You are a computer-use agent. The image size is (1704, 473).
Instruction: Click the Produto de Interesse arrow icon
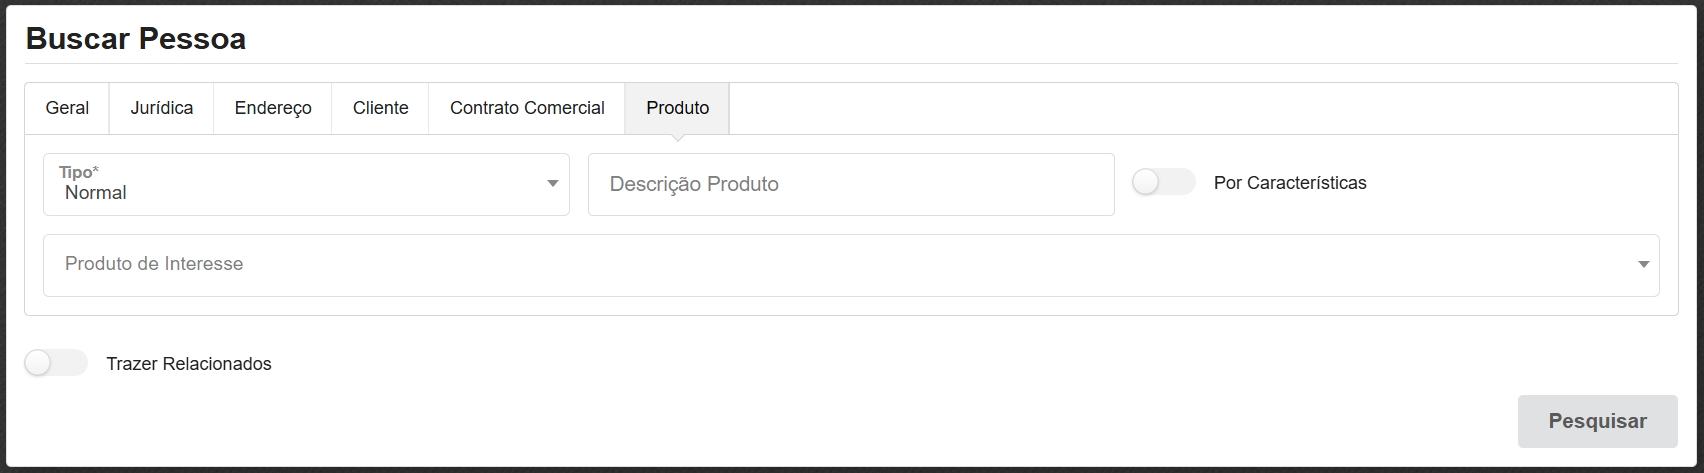[1643, 265]
